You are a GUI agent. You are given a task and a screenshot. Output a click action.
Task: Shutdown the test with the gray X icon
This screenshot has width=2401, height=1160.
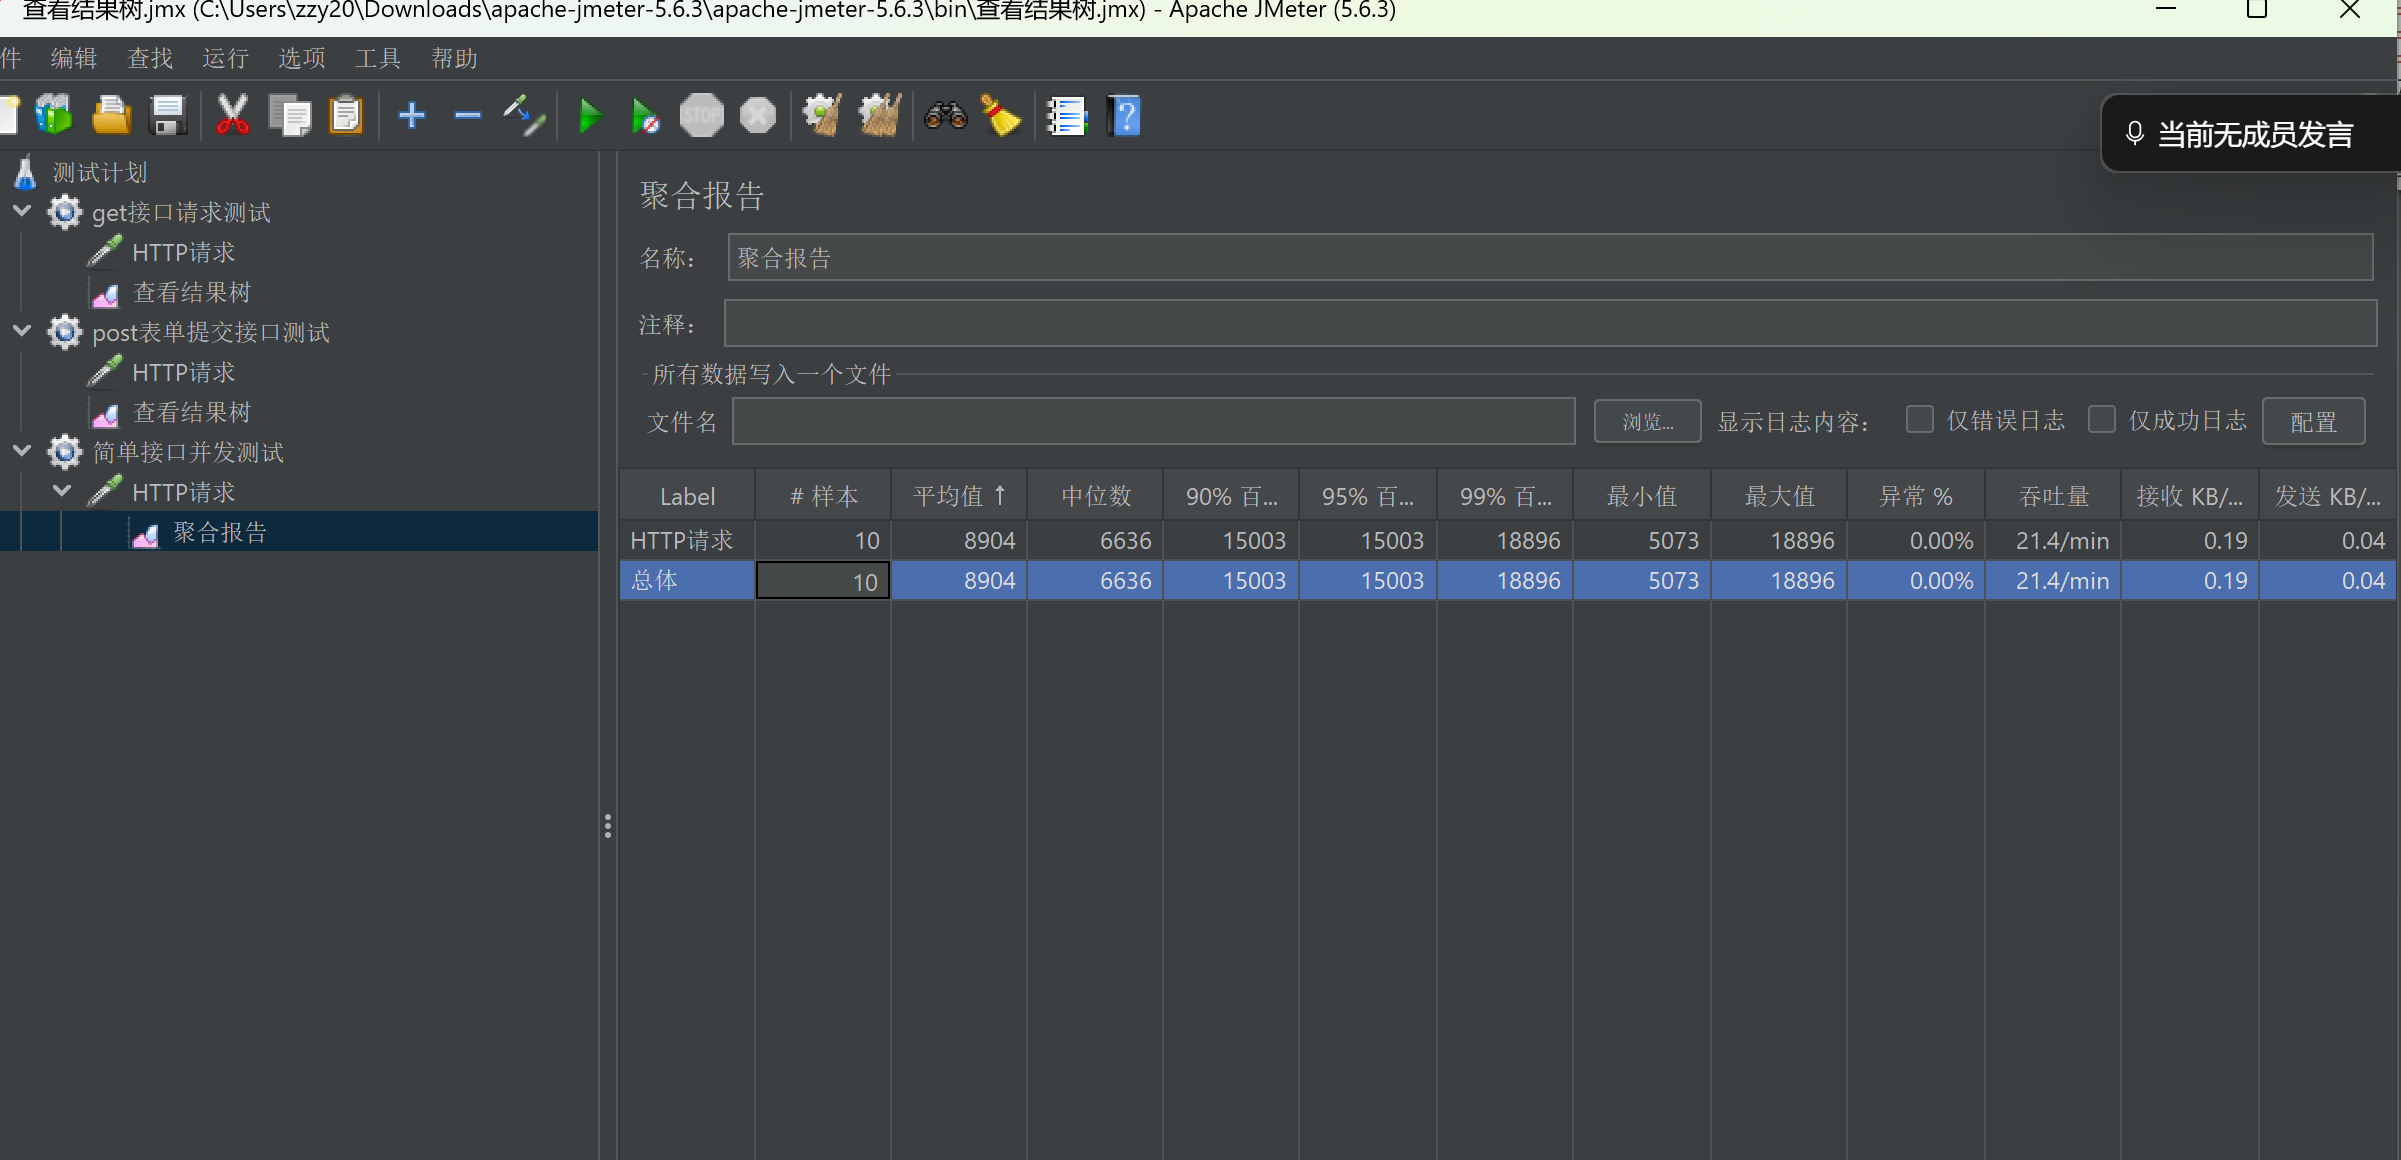click(757, 115)
